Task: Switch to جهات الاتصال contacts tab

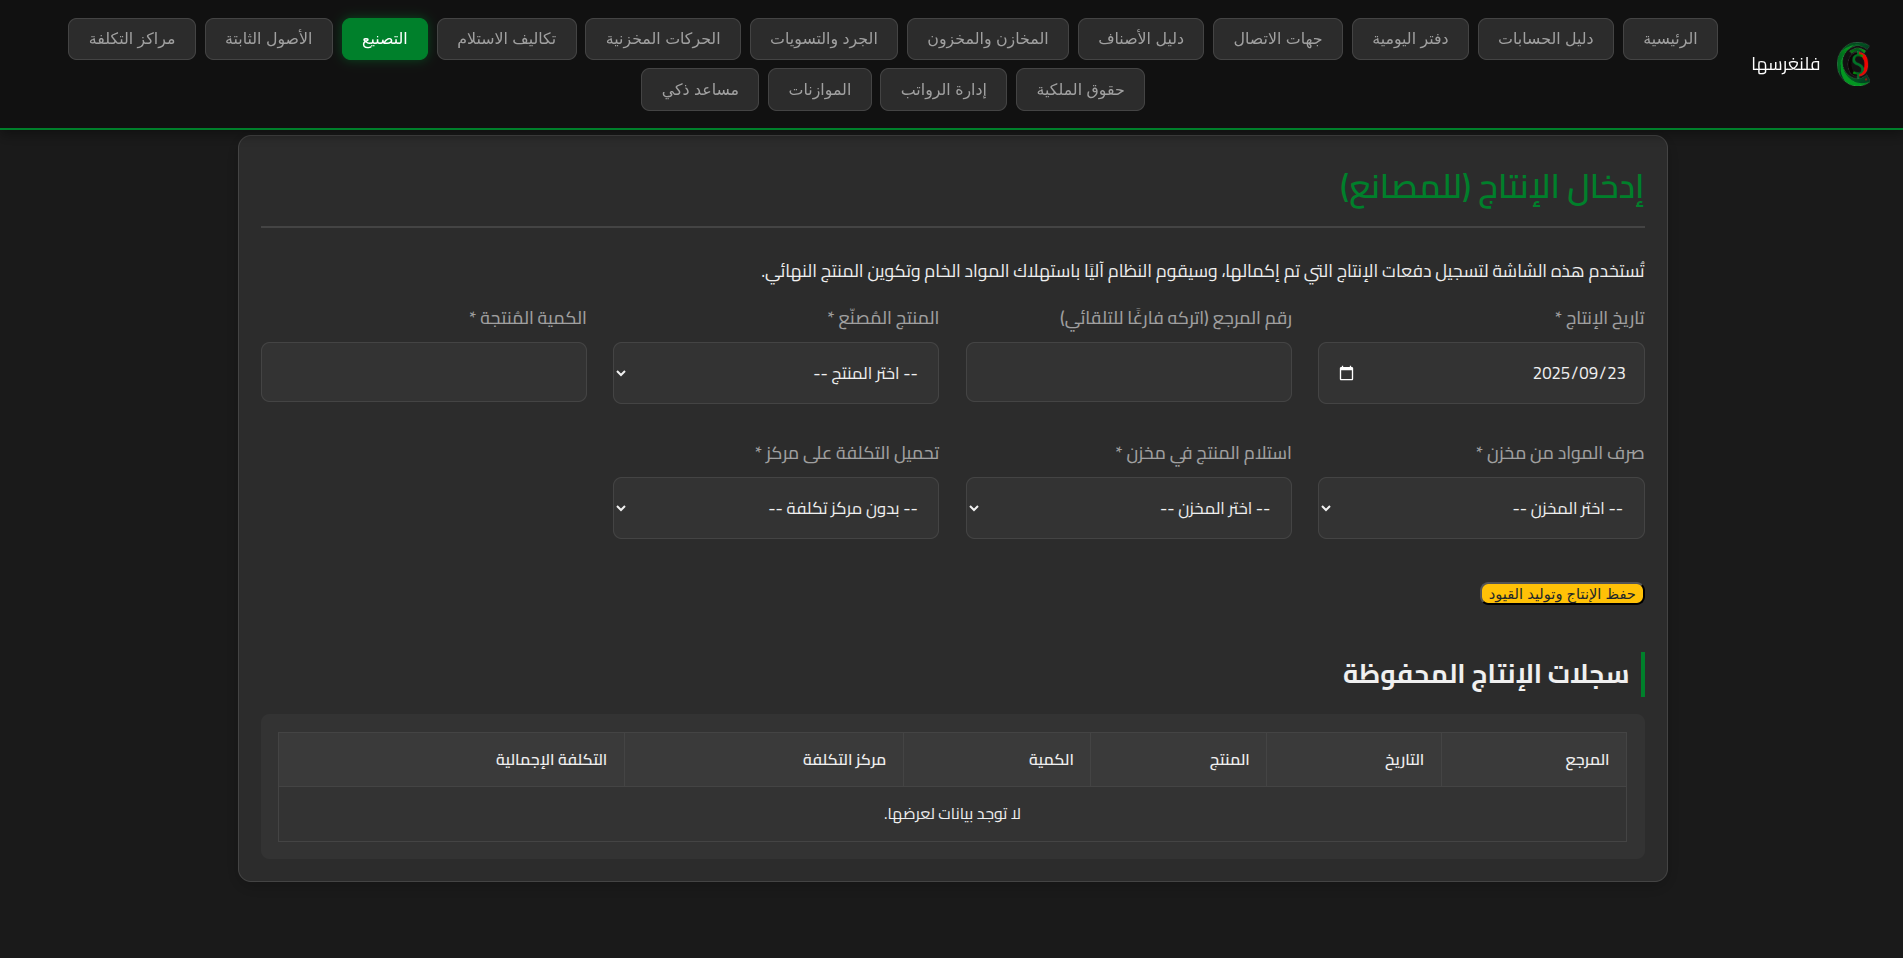Action: pos(1277,39)
